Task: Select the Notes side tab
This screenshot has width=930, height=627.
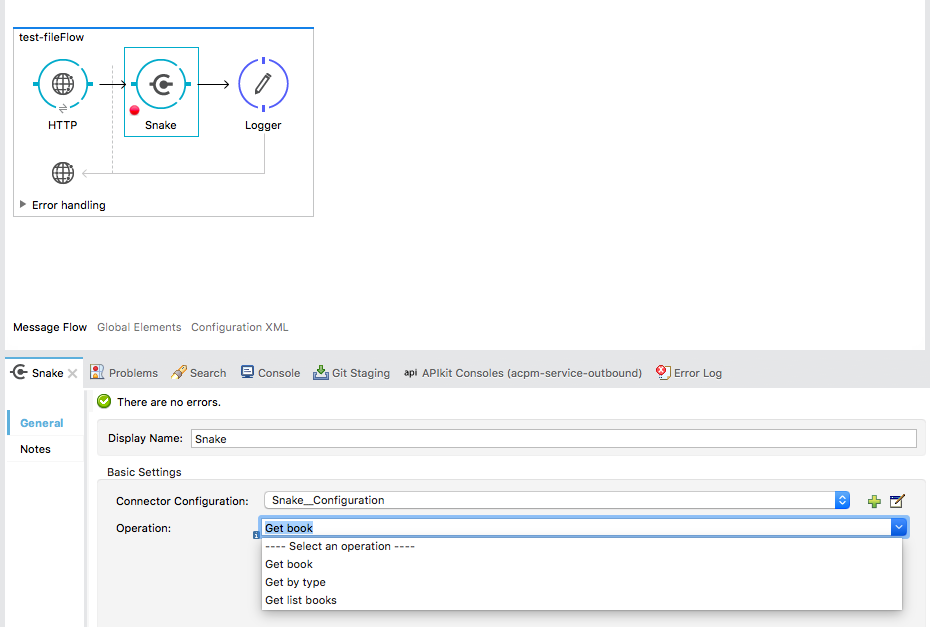Action: (35, 449)
